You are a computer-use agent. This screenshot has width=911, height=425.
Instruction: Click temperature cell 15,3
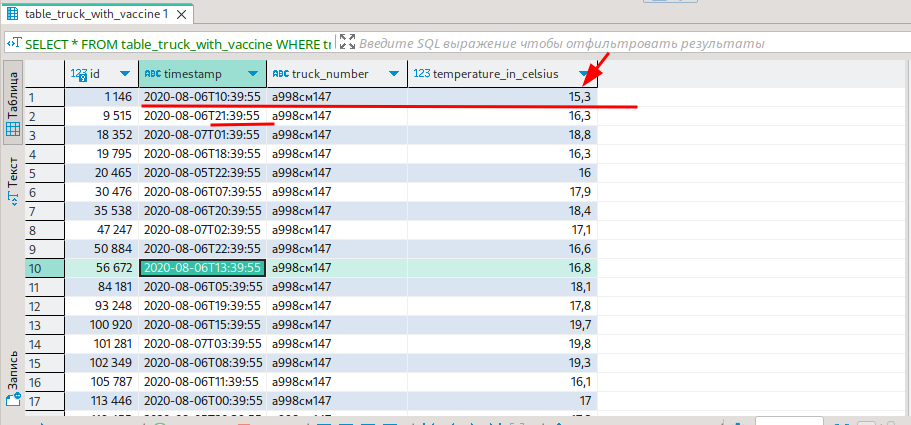503,98
